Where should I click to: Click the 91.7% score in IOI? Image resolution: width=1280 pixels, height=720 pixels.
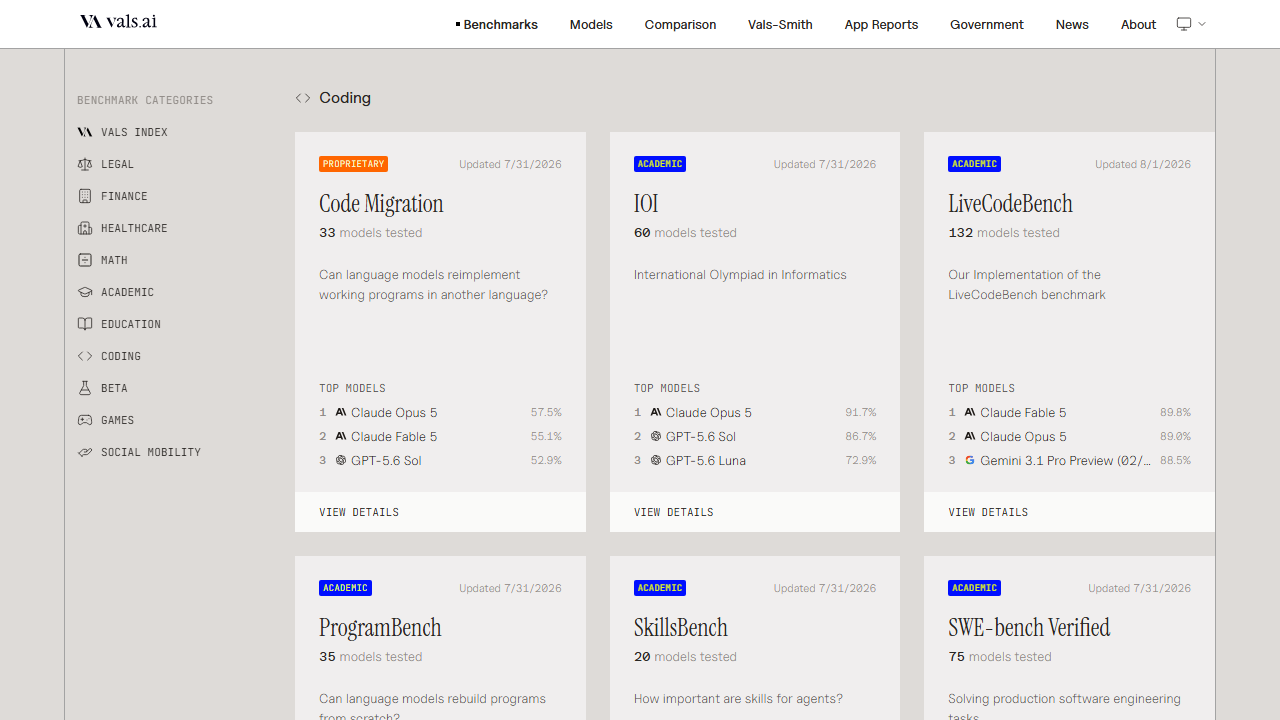(x=860, y=412)
